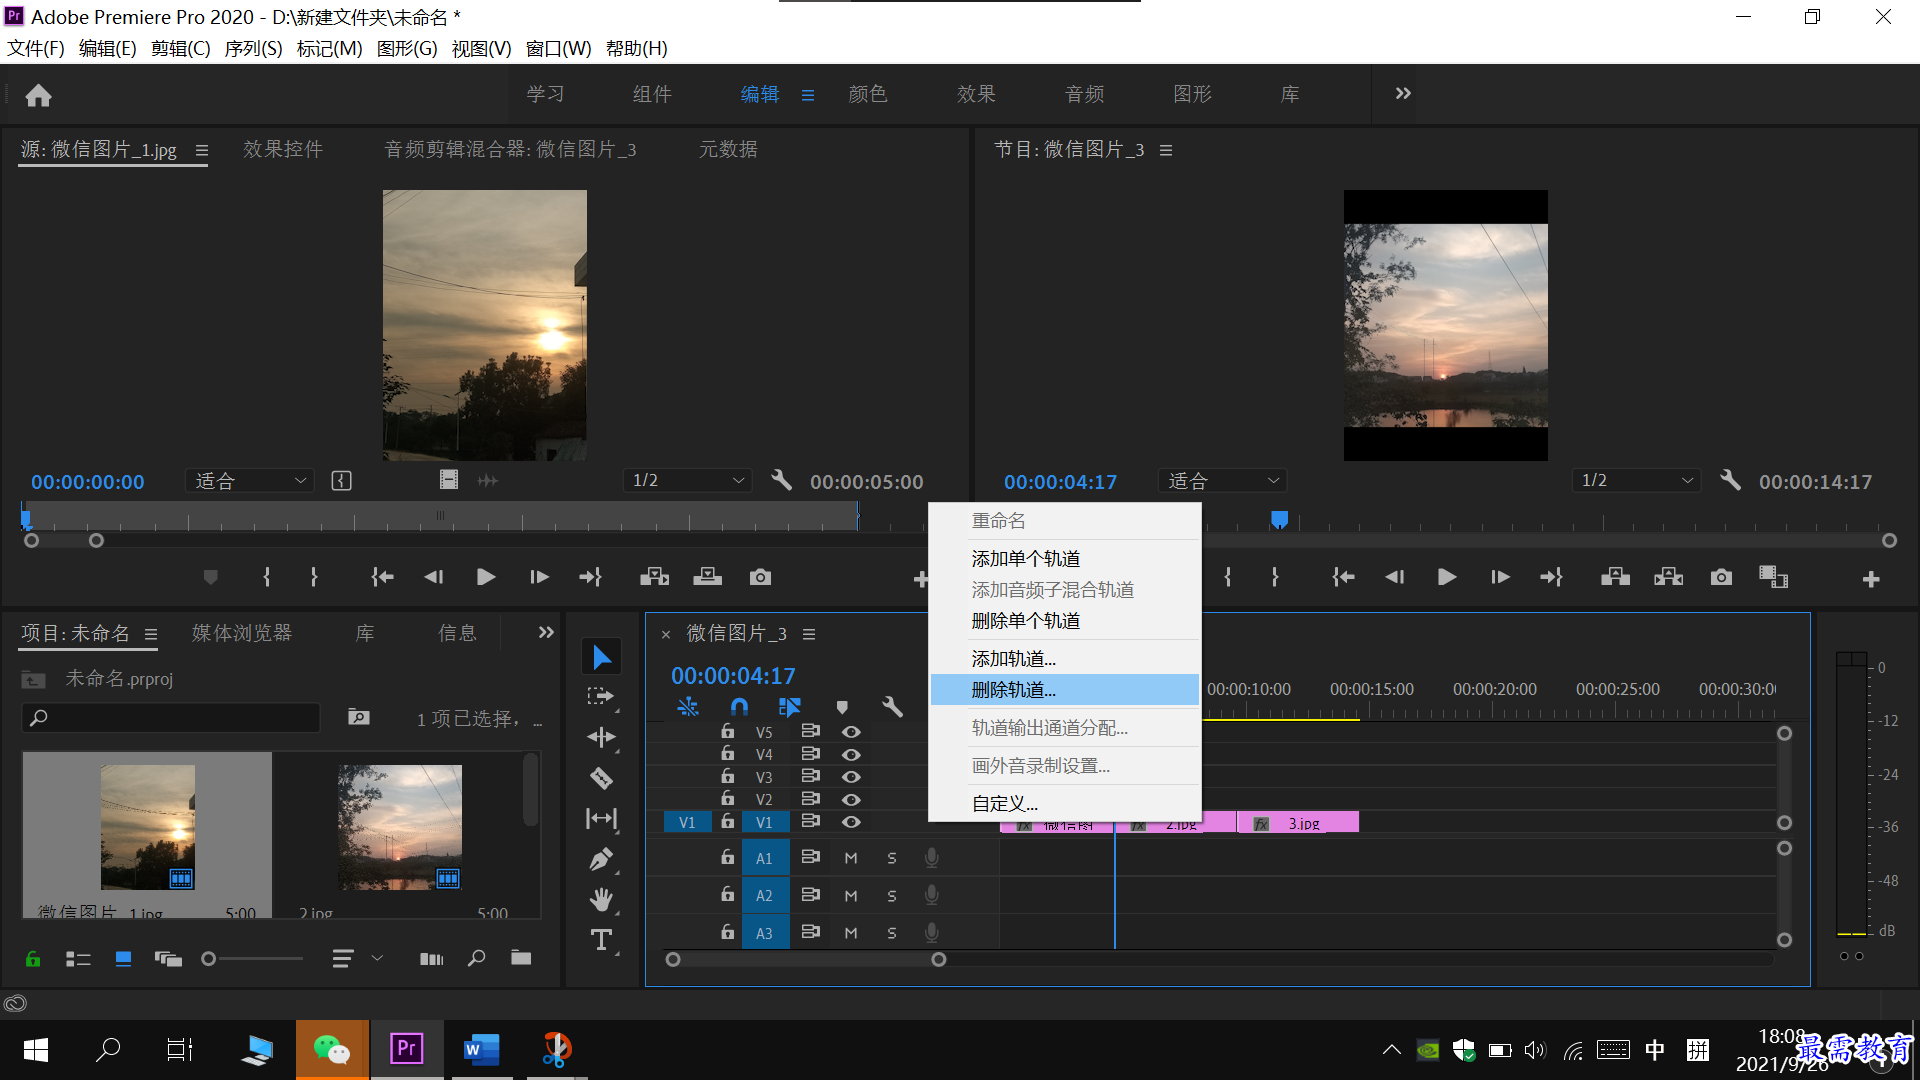Export frame from program monitor camera icon

point(1721,577)
